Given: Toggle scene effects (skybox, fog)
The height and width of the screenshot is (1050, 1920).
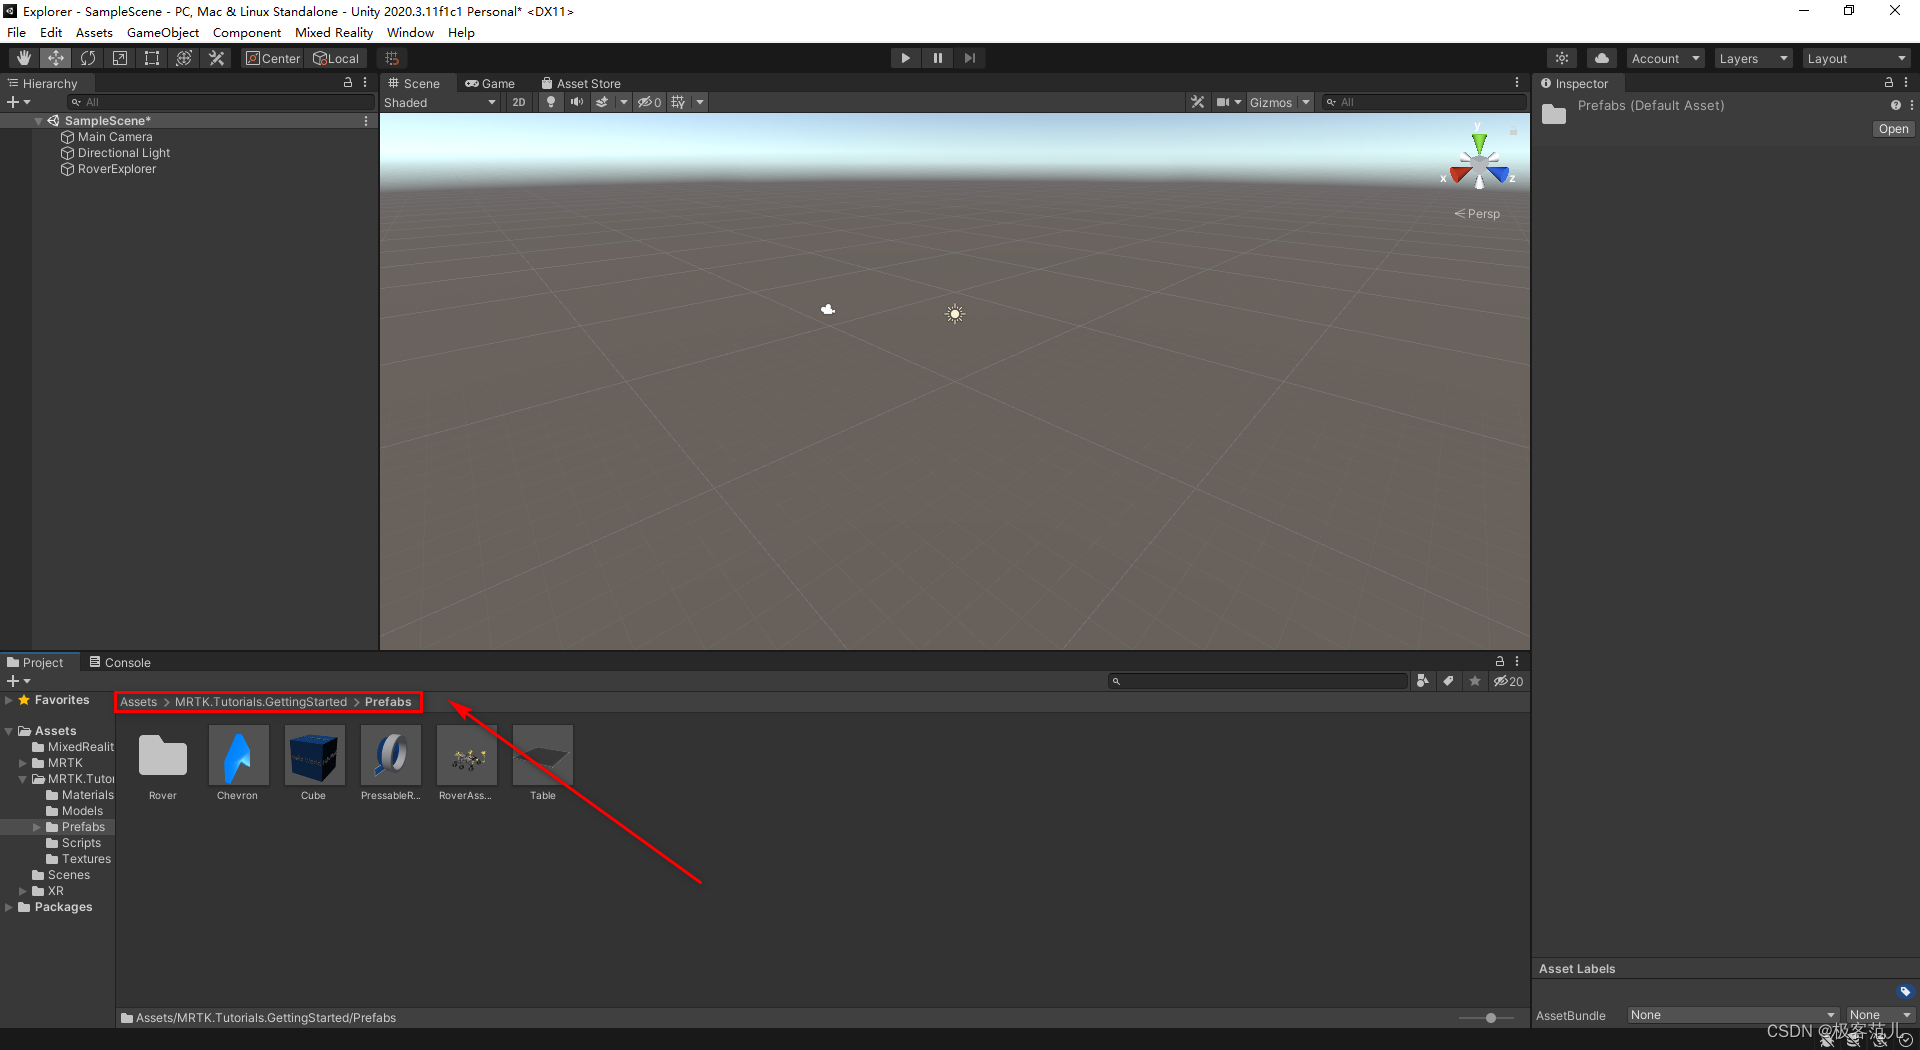Looking at the screenshot, I should click(602, 102).
